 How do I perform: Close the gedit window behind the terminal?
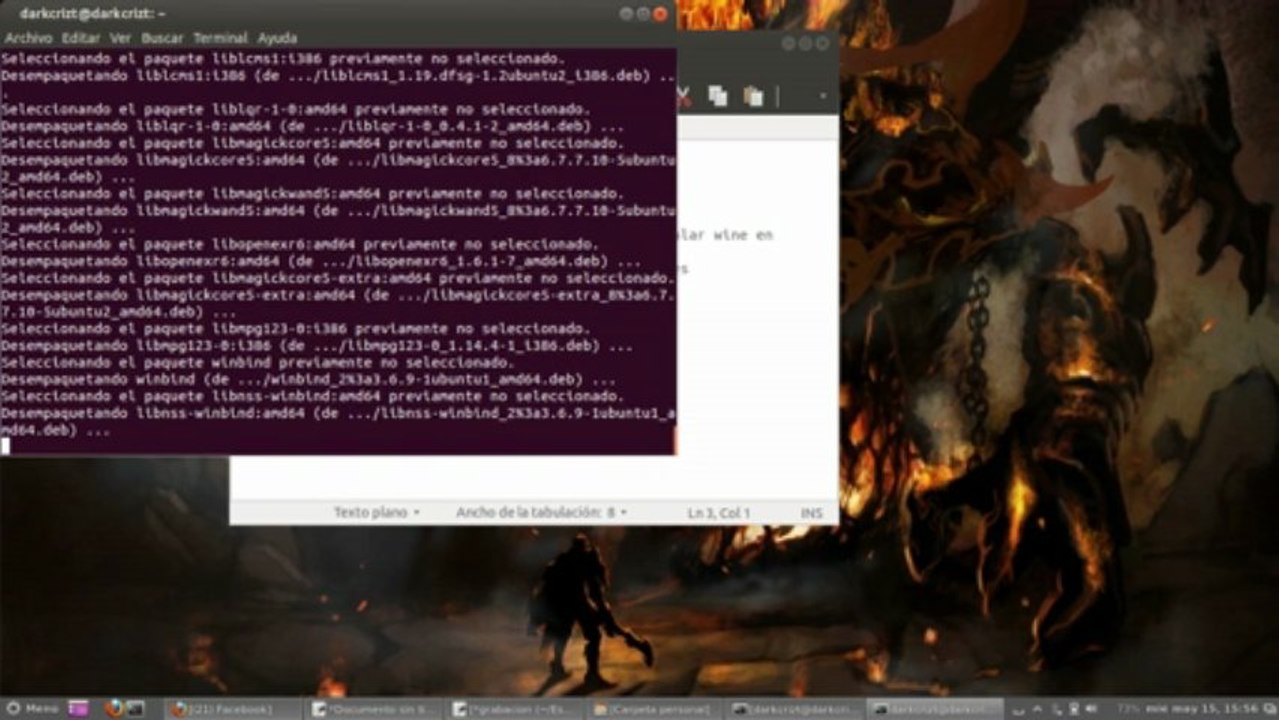pos(822,43)
